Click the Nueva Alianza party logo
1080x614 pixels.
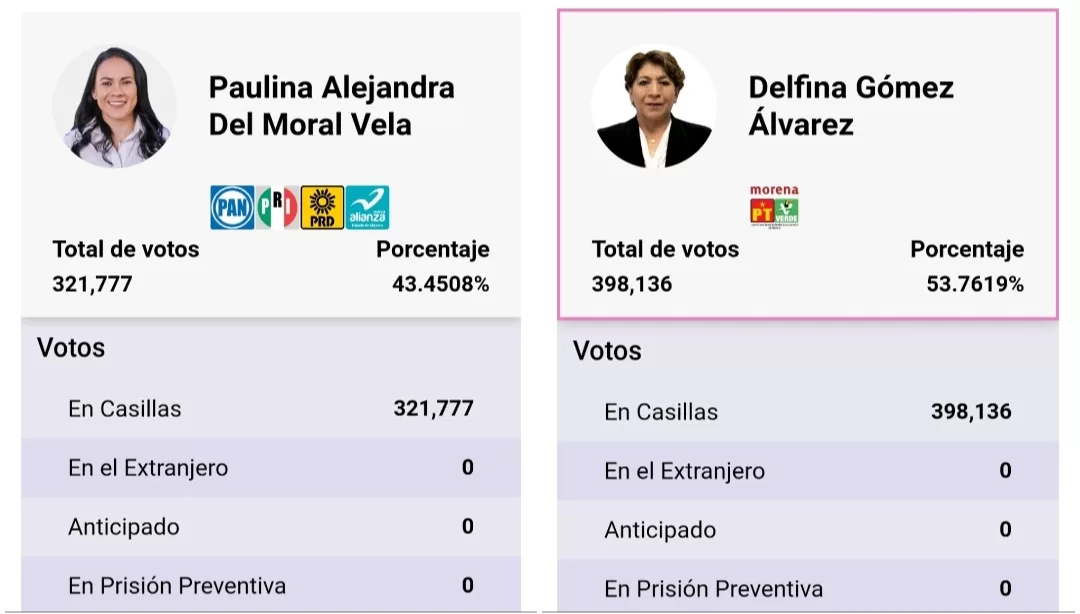(x=367, y=208)
